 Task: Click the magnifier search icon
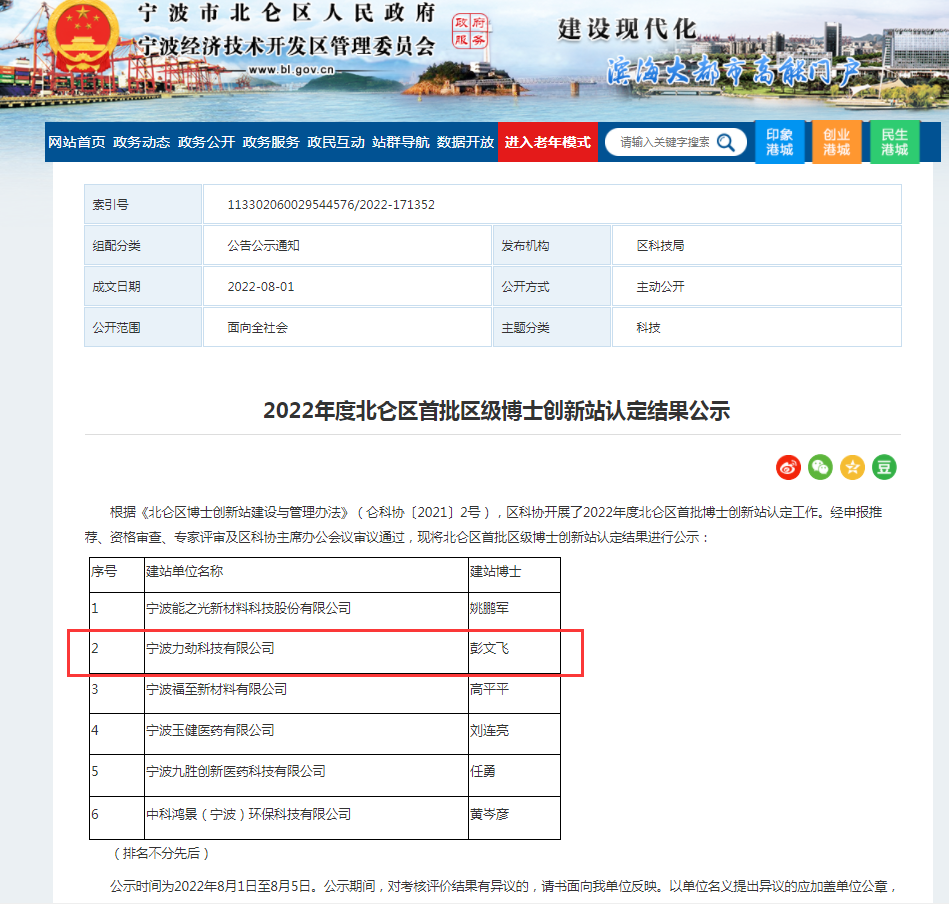726,142
